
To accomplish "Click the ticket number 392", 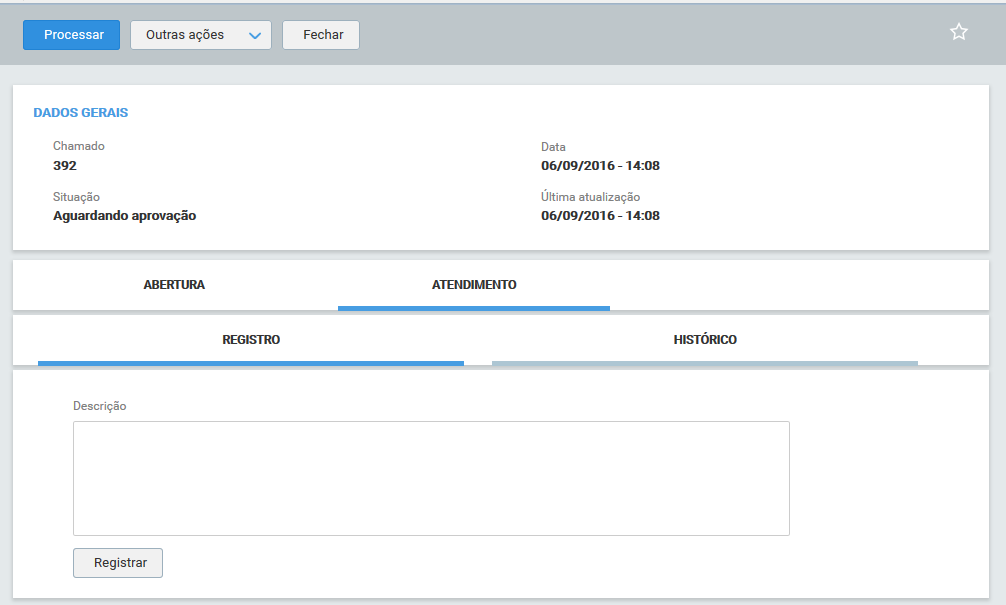I will (x=65, y=166).
